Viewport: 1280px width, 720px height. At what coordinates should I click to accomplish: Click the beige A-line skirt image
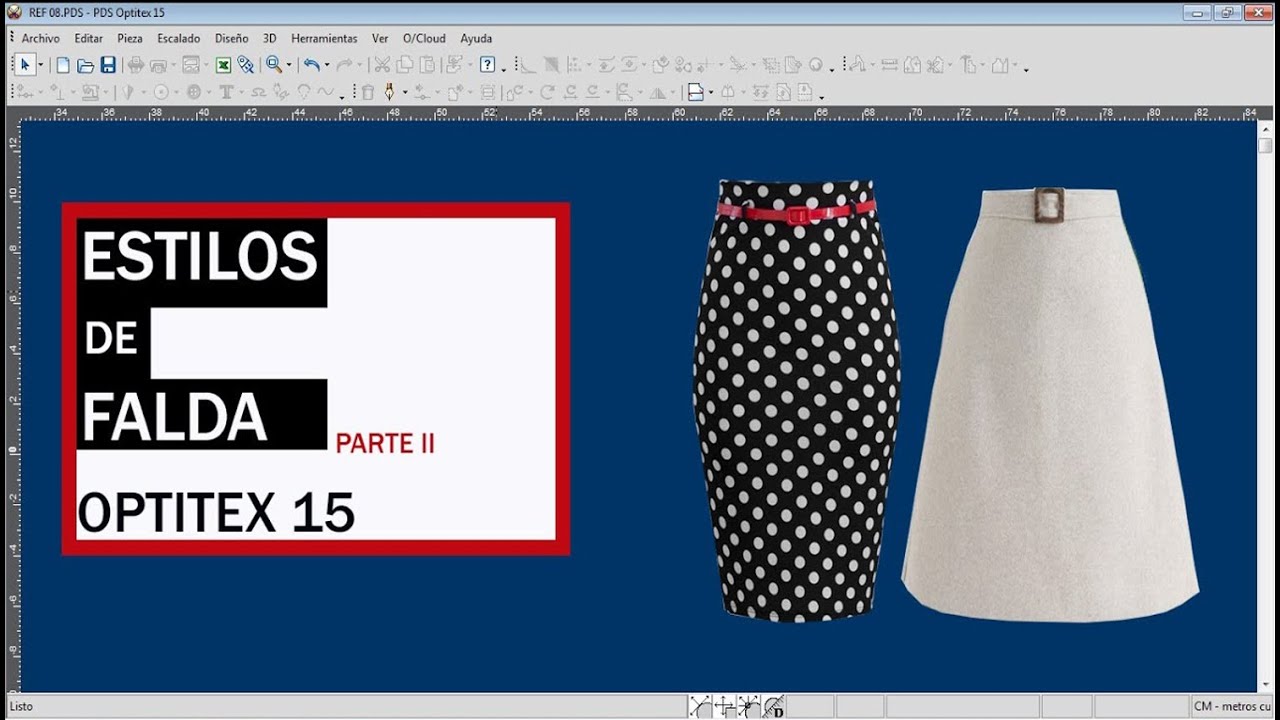tap(1050, 405)
